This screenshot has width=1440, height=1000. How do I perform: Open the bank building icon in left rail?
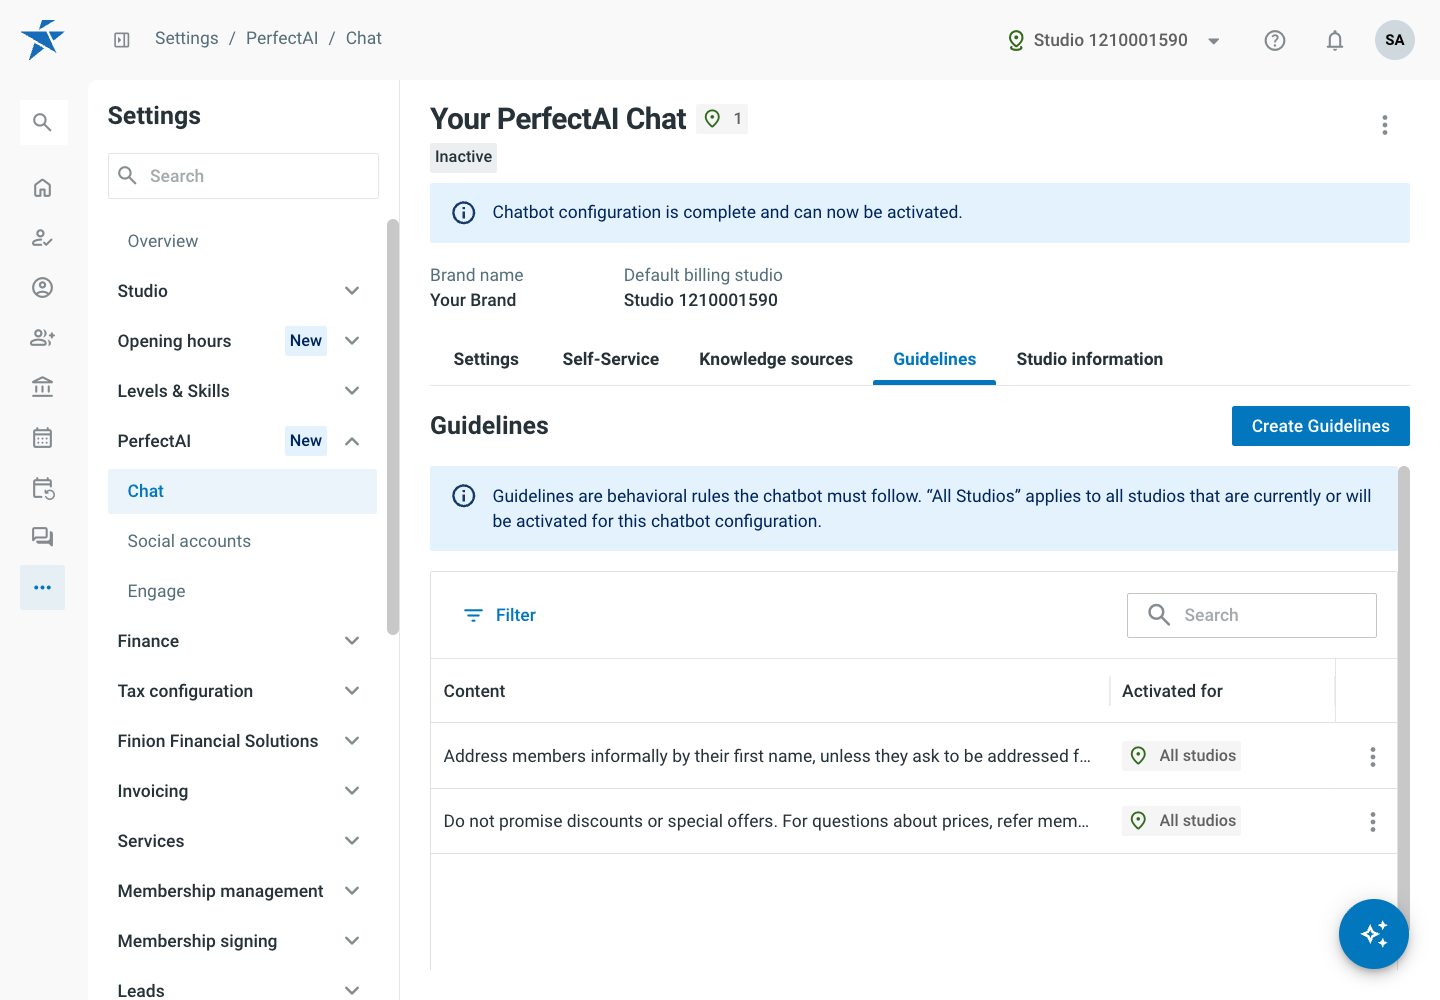(x=42, y=388)
